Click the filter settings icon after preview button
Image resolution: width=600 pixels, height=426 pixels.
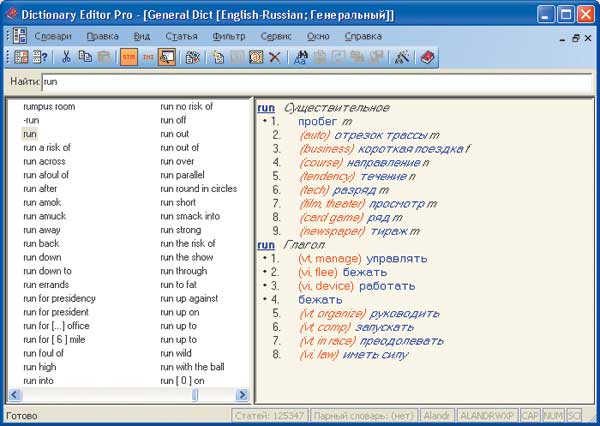click(192, 57)
